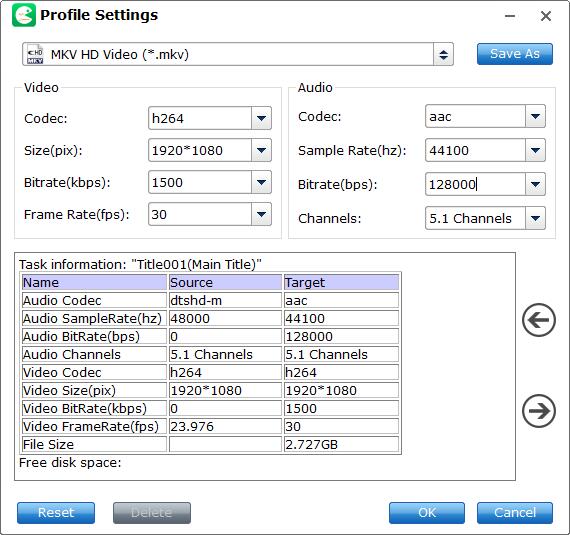Image resolution: width=570 pixels, height=535 pixels.
Task: Expand the Video Codec h264 dropdown
Action: pos(261,118)
